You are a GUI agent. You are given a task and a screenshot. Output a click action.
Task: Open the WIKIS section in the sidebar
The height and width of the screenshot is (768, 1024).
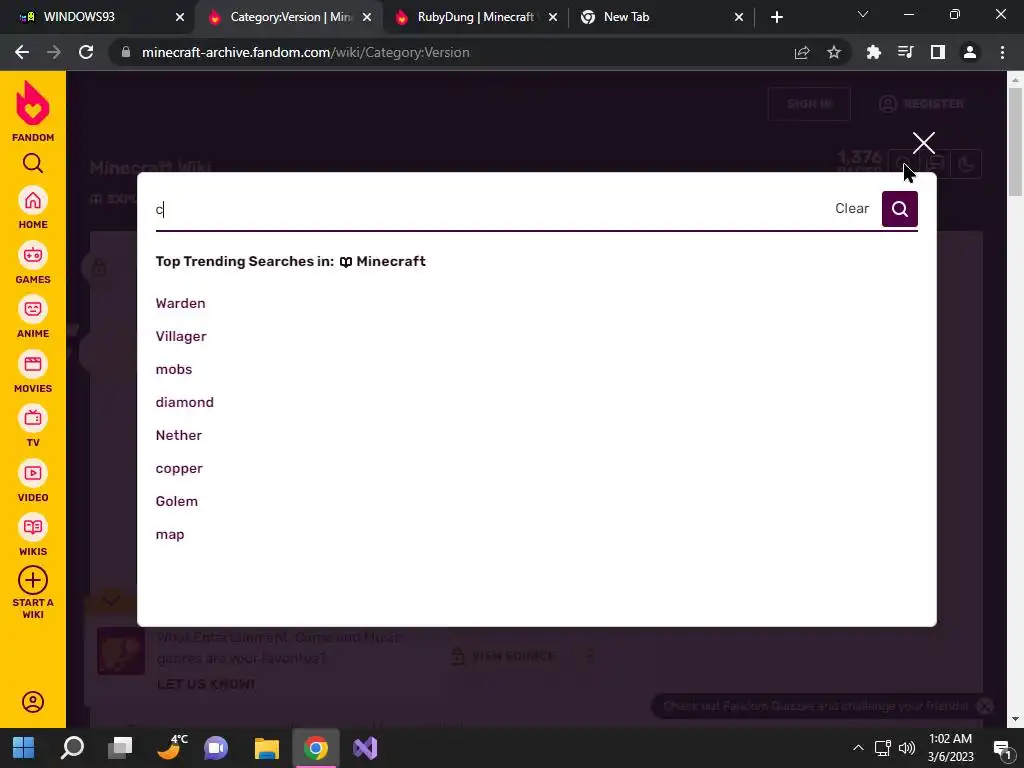click(33, 535)
